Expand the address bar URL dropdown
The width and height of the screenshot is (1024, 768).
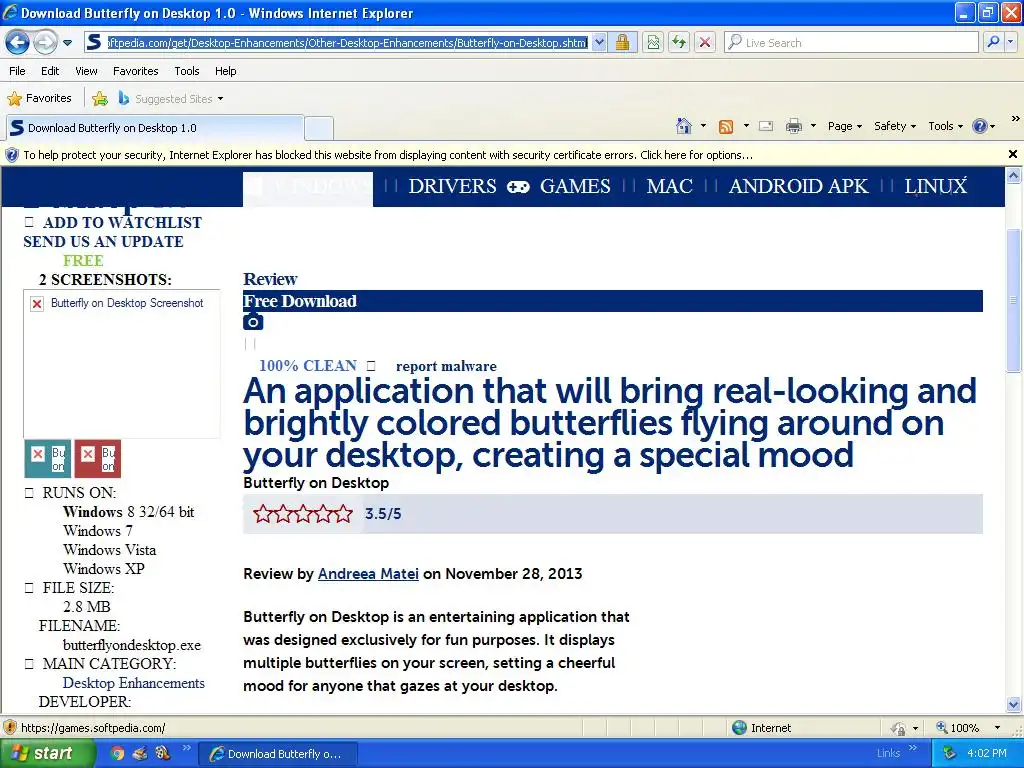tap(599, 43)
